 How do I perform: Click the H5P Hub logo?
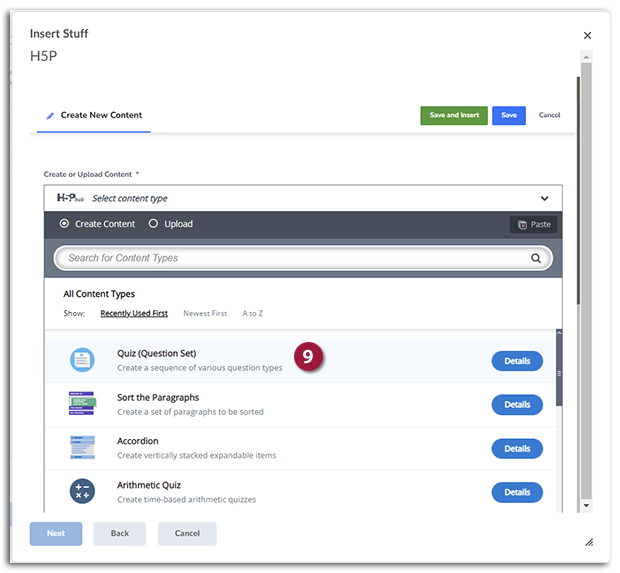pyautogui.click(x=70, y=198)
